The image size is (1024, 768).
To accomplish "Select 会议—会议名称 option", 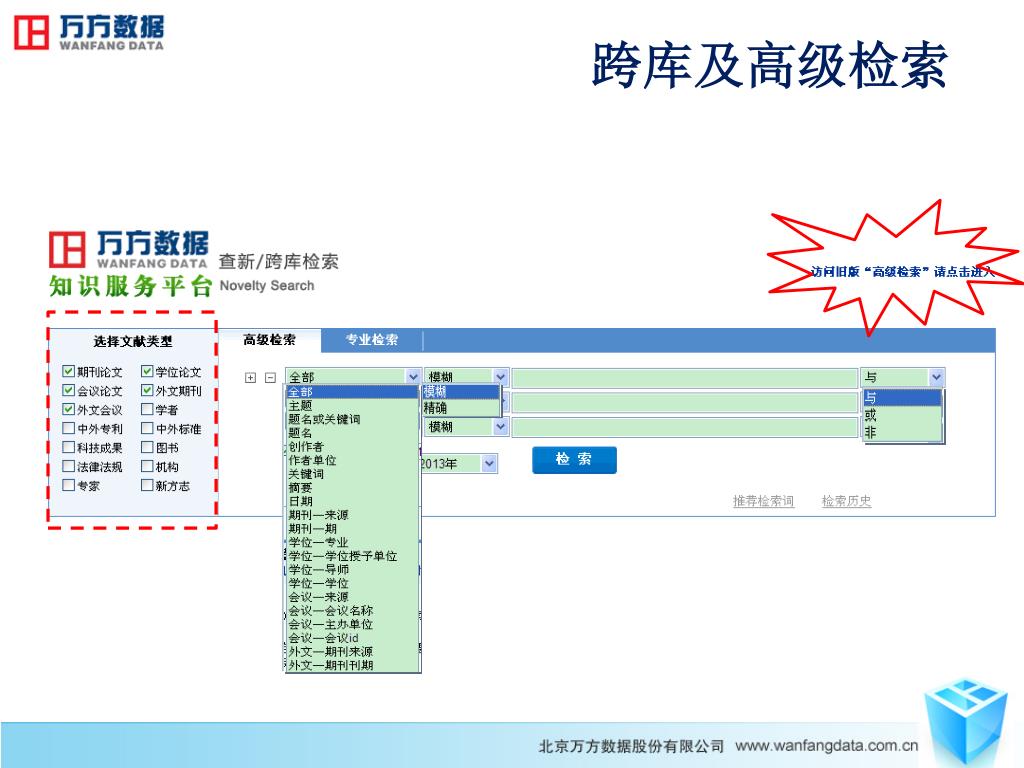I will (x=351, y=611).
